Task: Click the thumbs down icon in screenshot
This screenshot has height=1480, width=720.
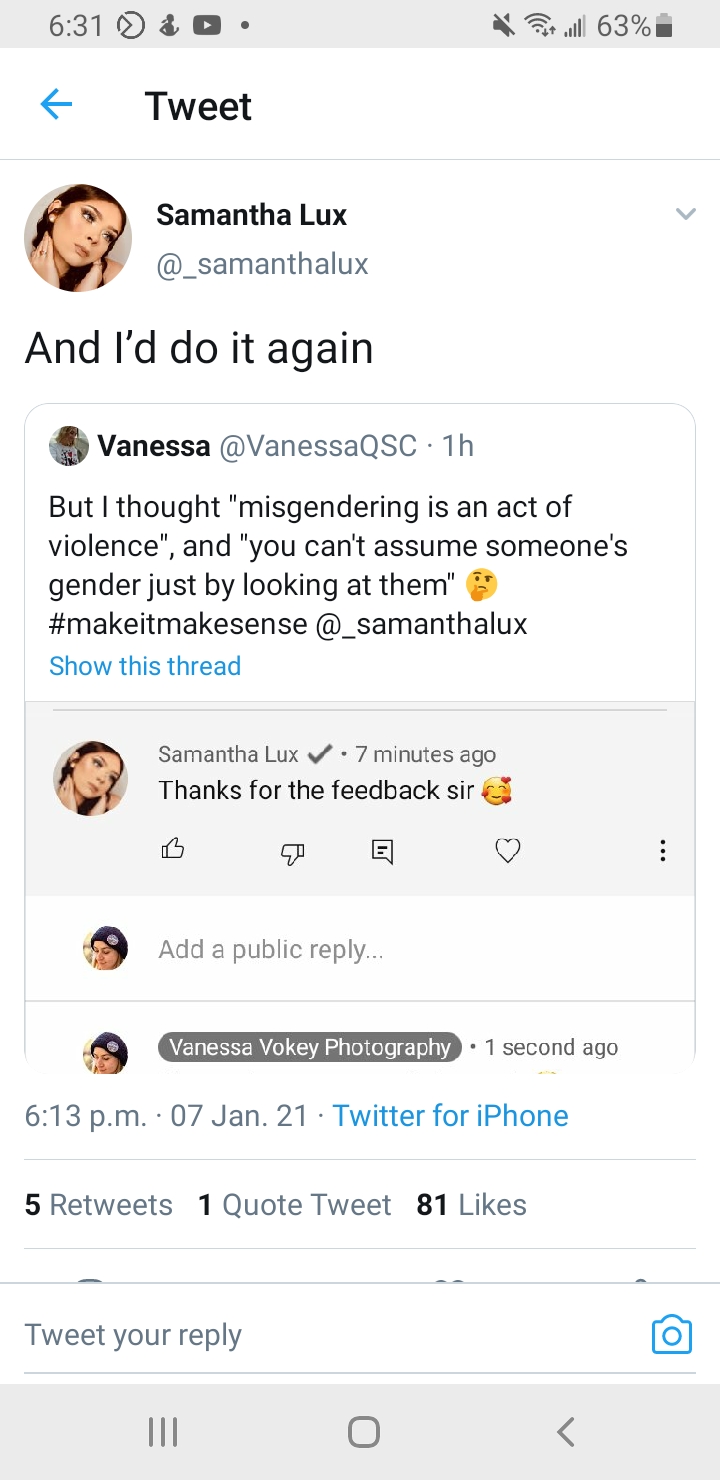Action: (x=292, y=851)
